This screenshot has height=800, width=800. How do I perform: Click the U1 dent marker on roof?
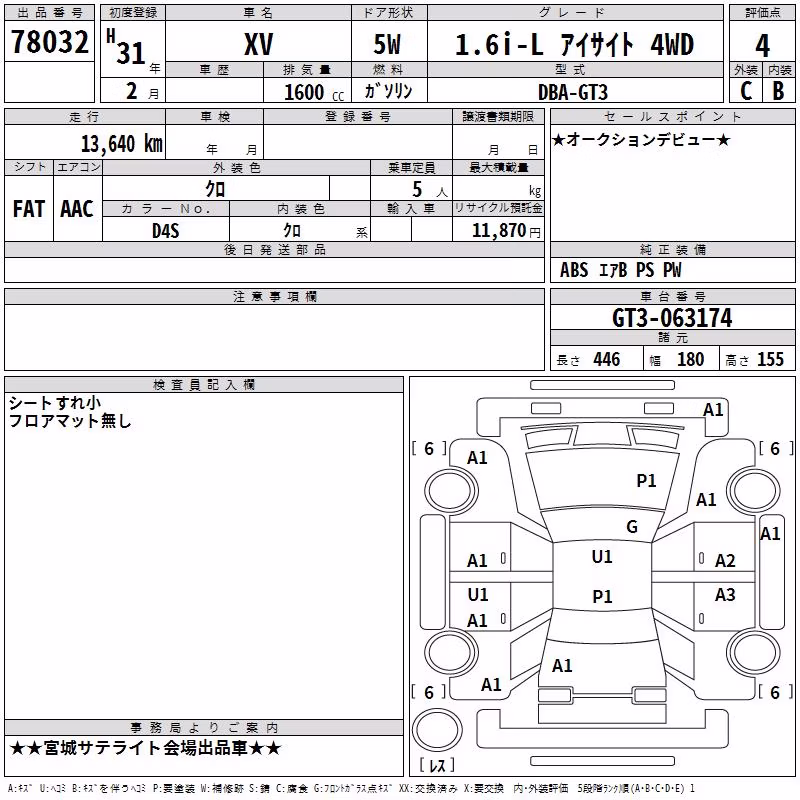(x=602, y=557)
